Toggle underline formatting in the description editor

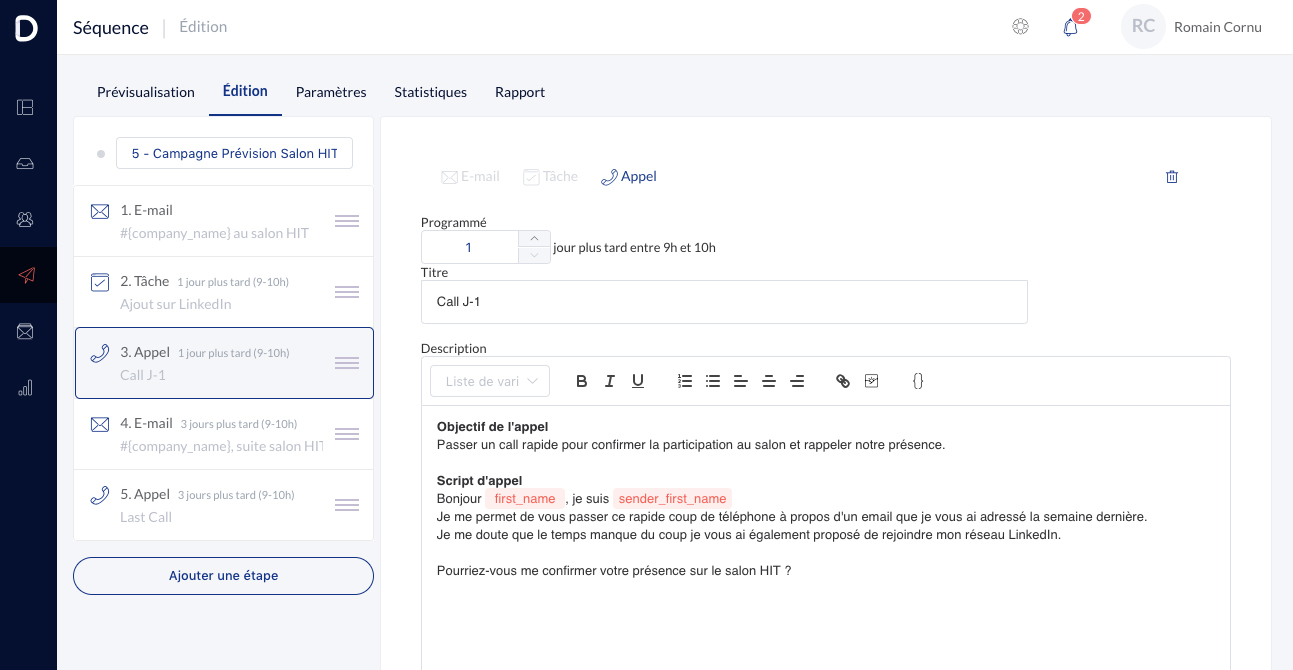click(x=638, y=381)
